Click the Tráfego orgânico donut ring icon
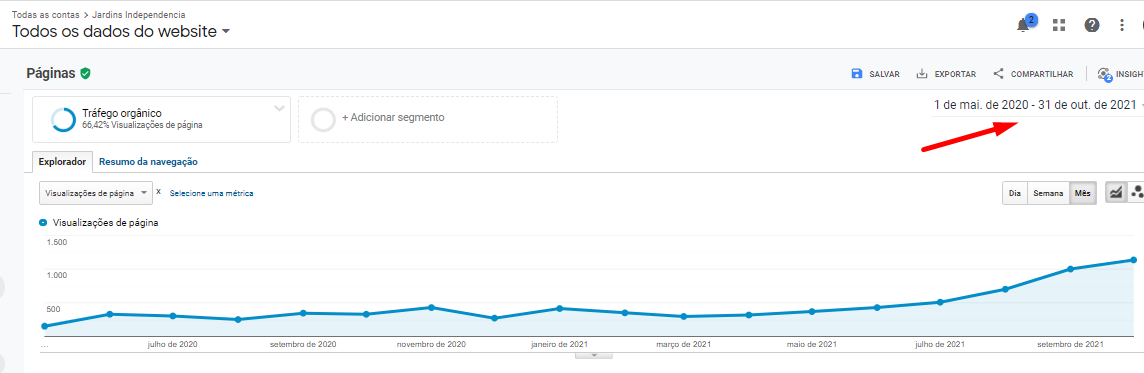Image resolution: width=1144 pixels, height=373 pixels. tap(63, 120)
